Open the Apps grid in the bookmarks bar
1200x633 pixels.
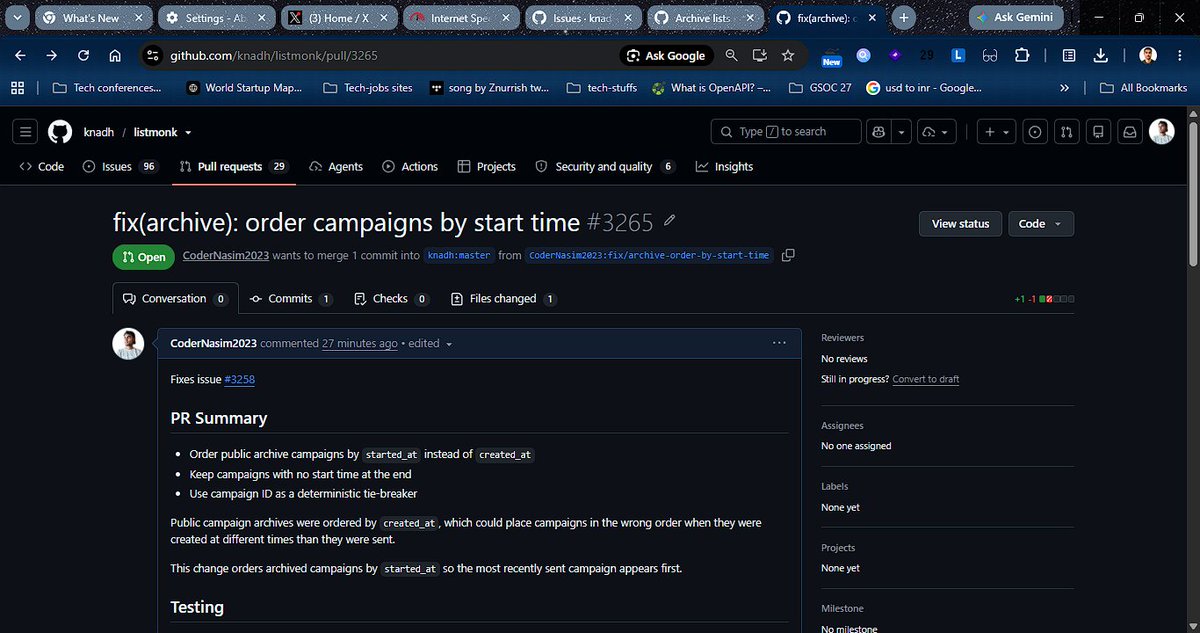tap(17, 88)
